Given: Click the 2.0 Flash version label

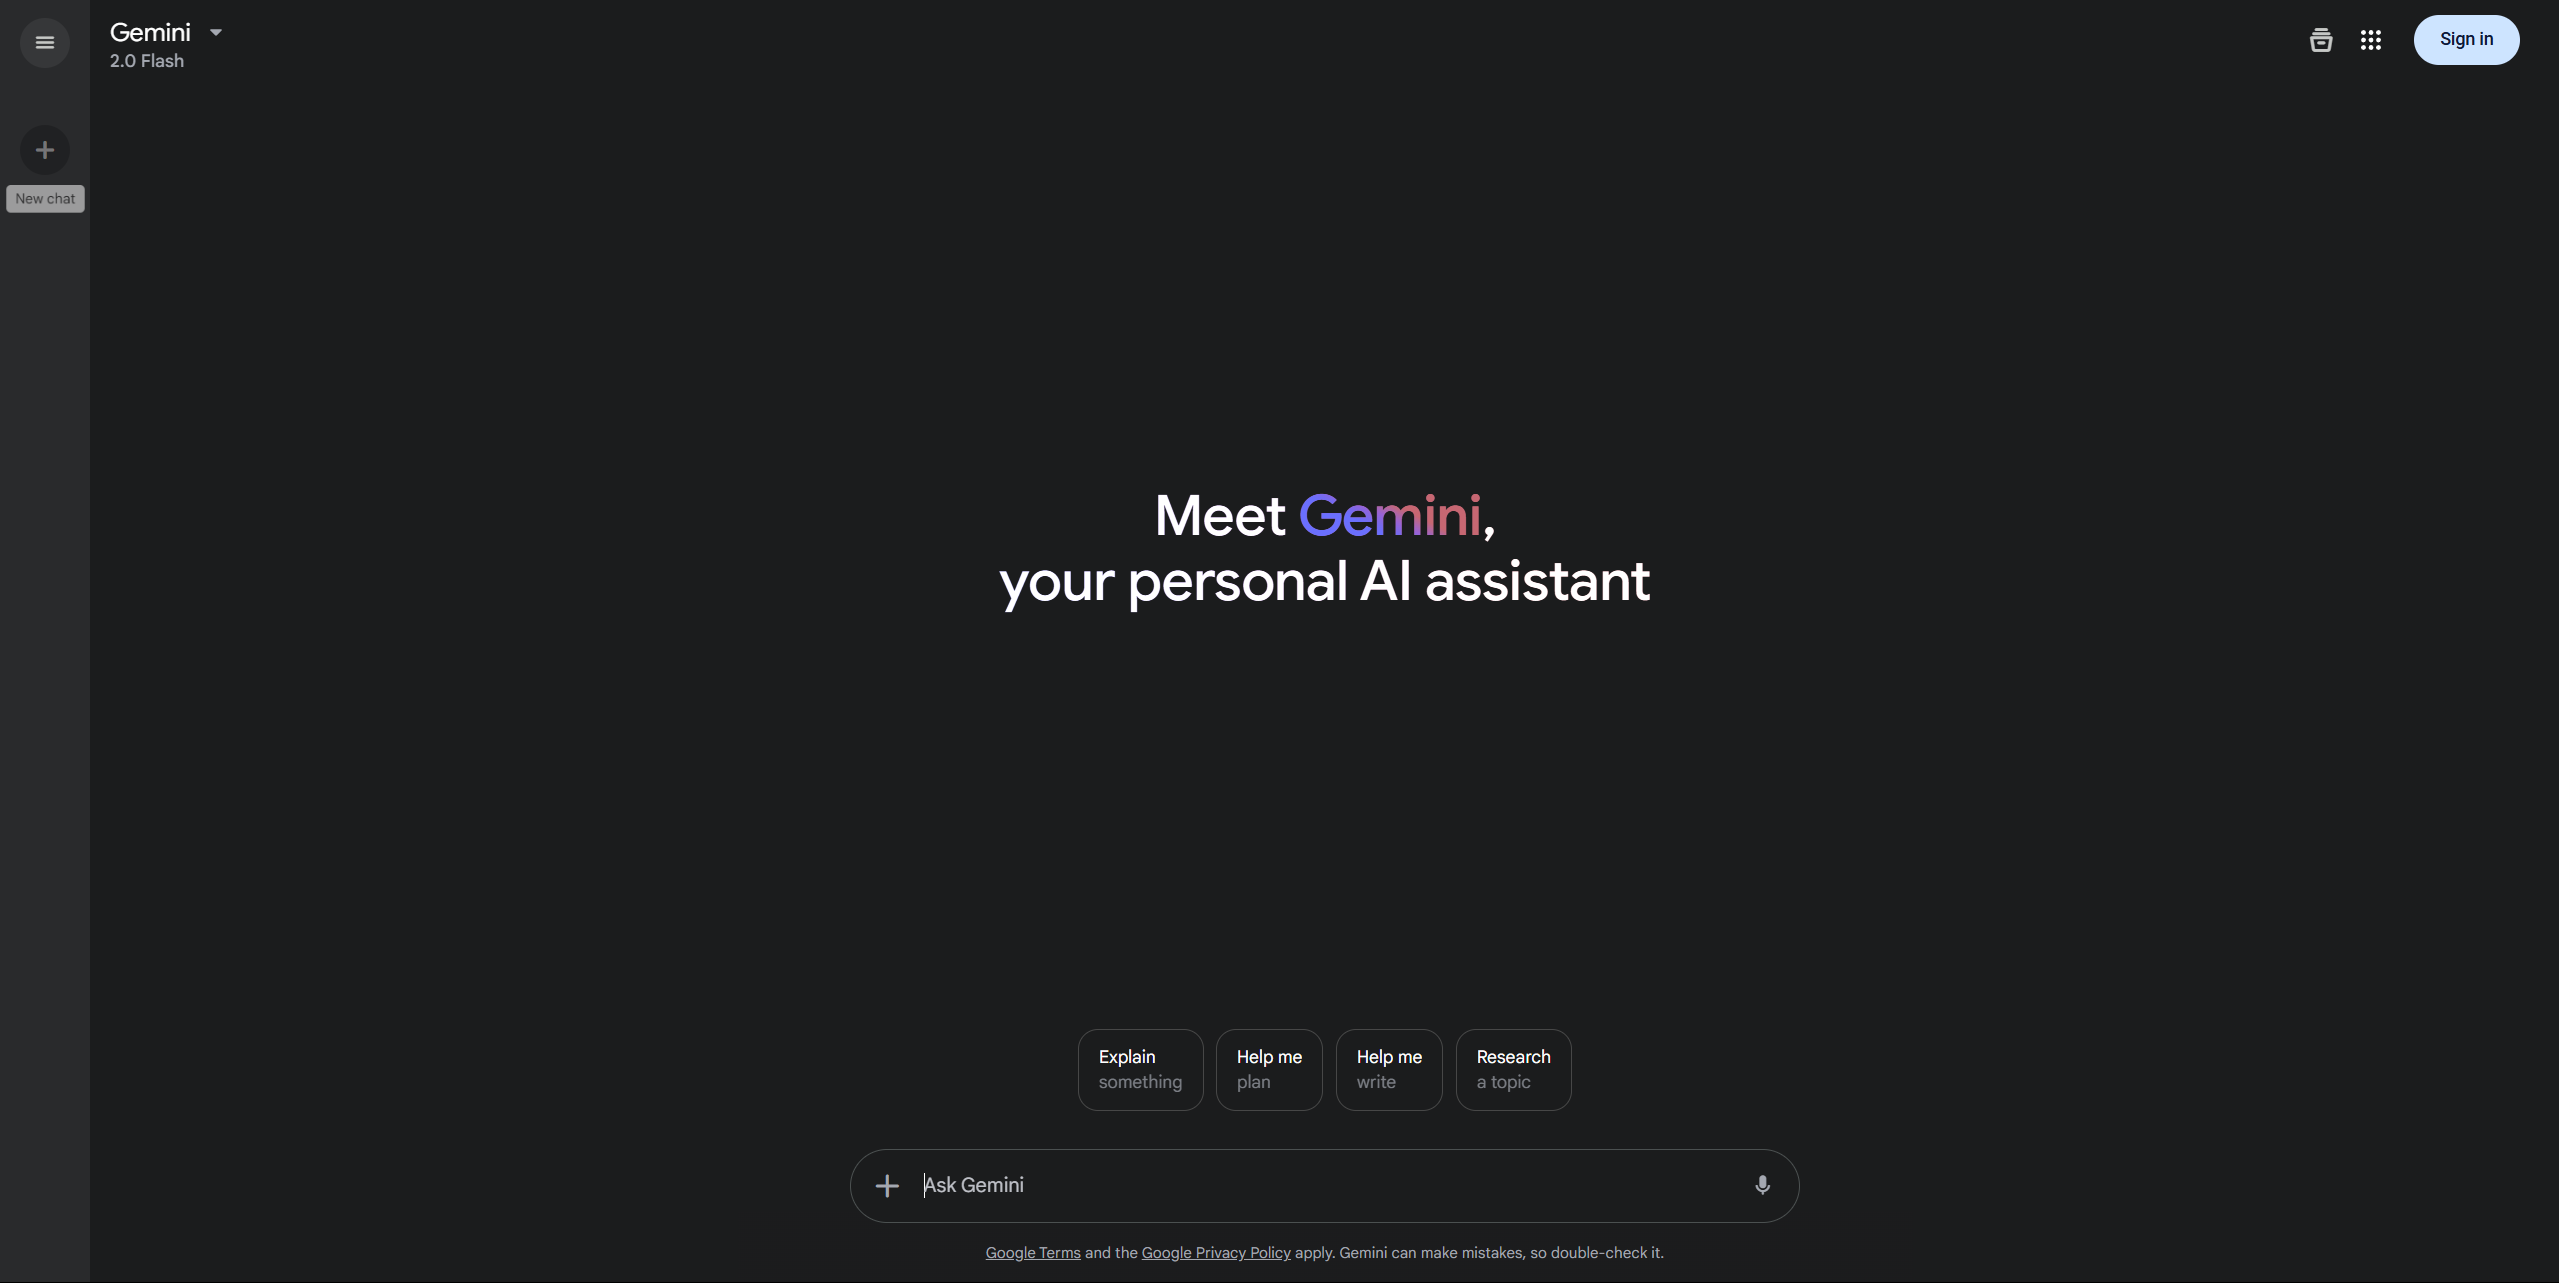Looking at the screenshot, I should [146, 61].
